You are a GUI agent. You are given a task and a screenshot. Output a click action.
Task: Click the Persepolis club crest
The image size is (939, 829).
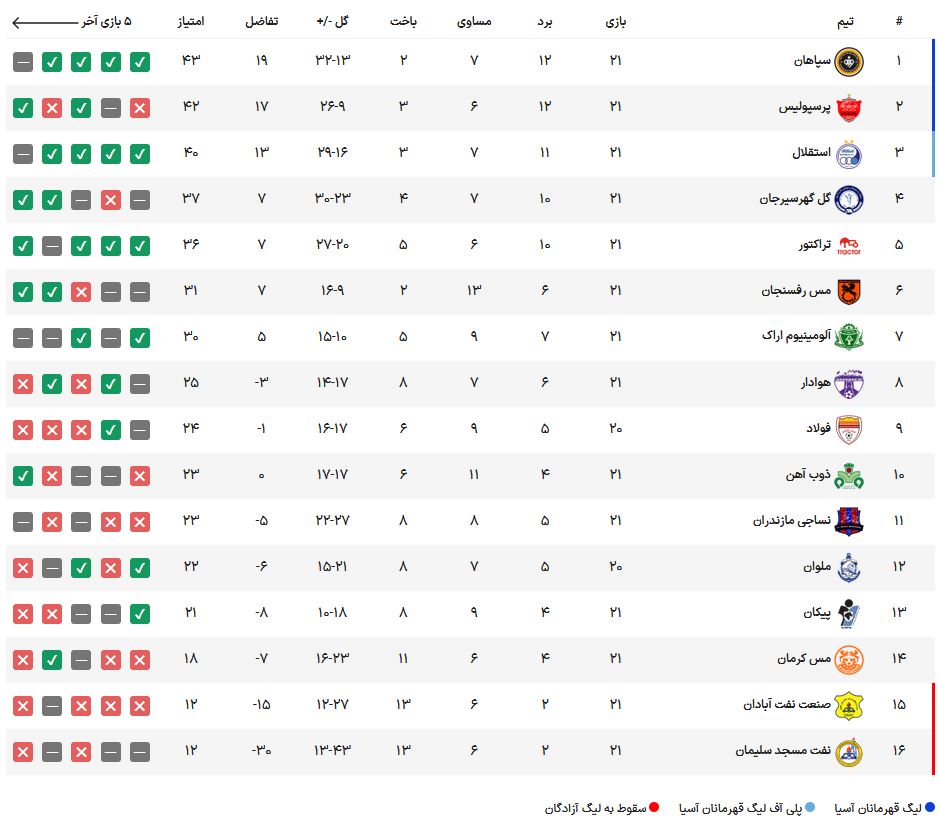pyautogui.click(x=849, y=108)
